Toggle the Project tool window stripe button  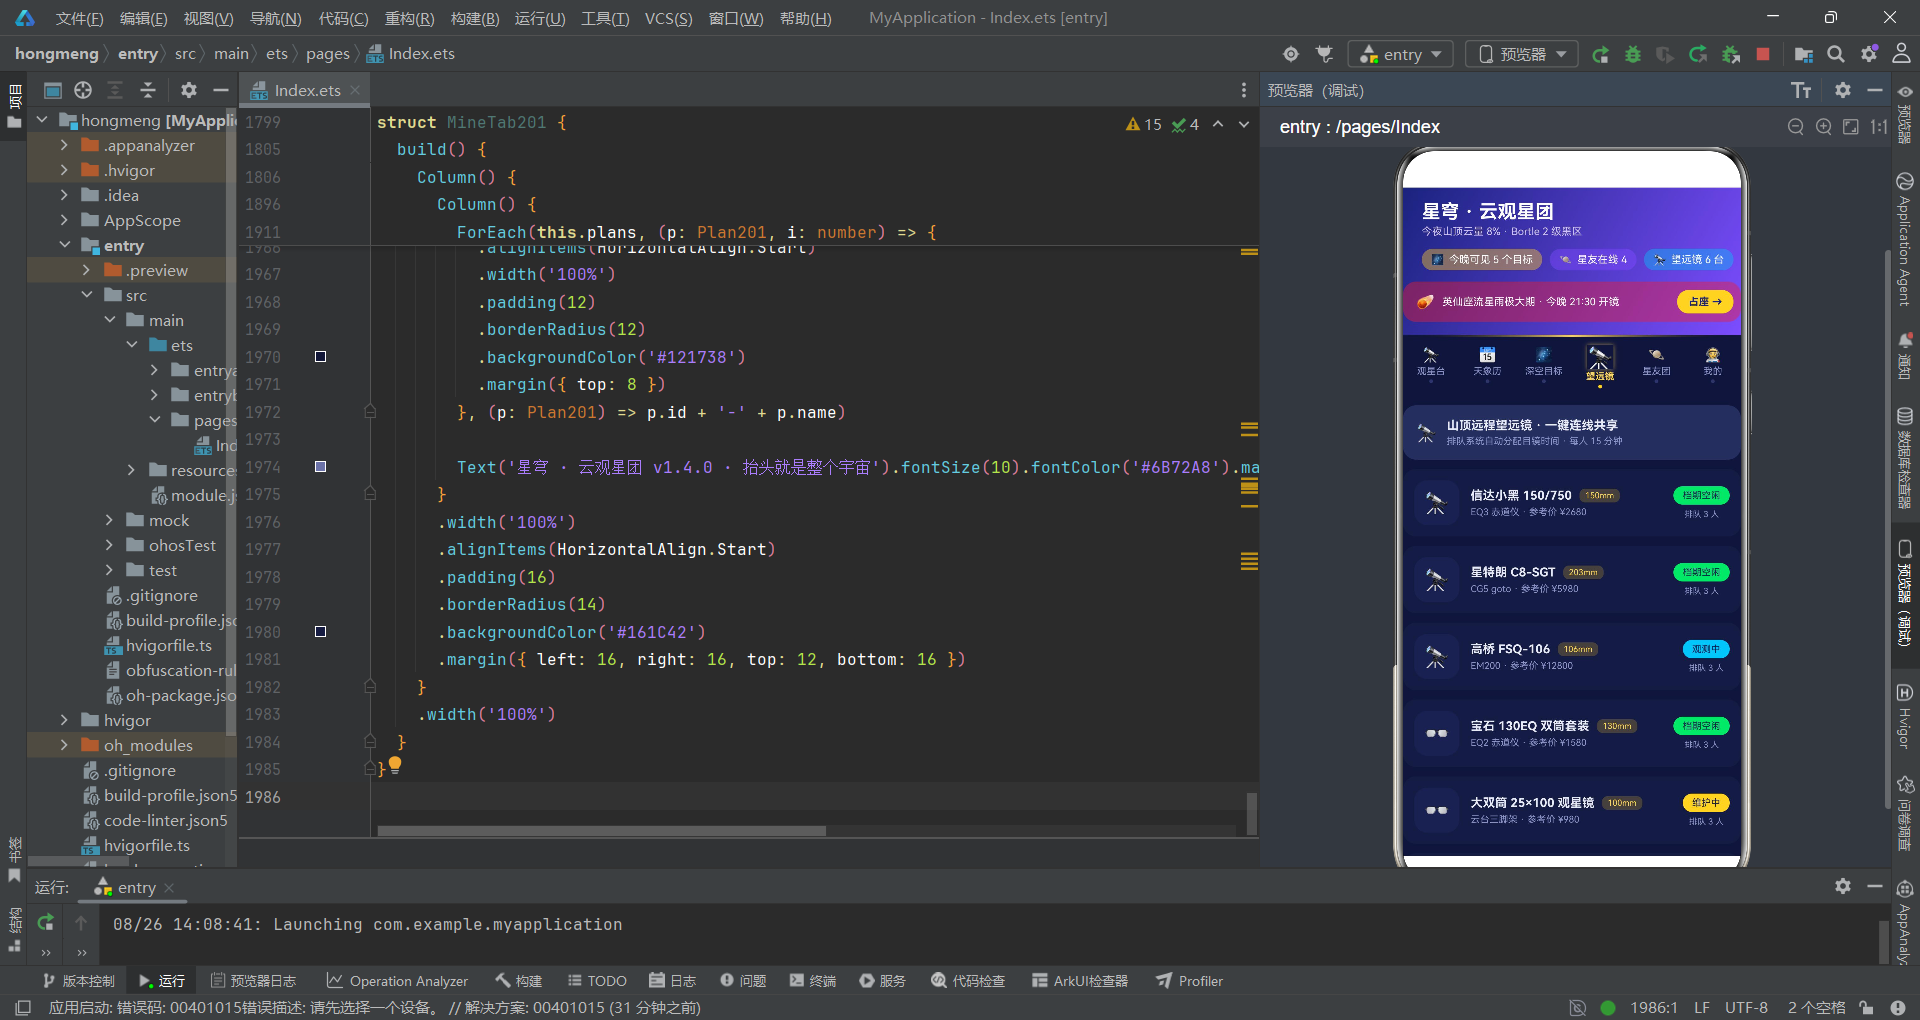click(14, 106)
